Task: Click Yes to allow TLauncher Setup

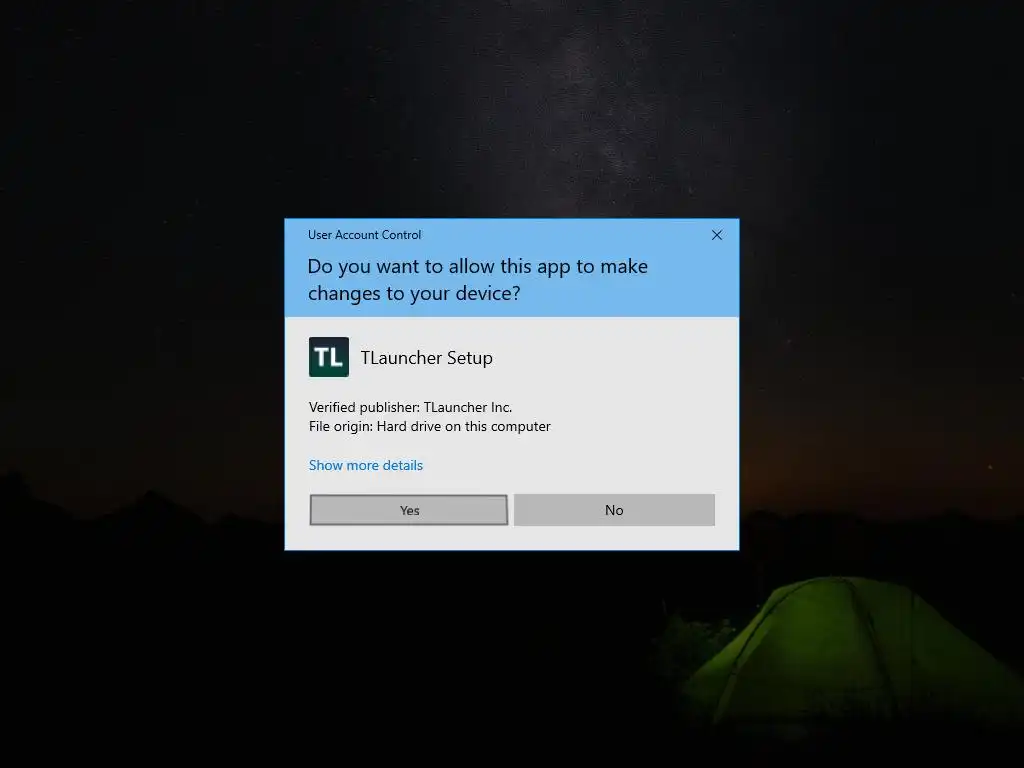Action: pyautogui.click(x=409, y=510)
